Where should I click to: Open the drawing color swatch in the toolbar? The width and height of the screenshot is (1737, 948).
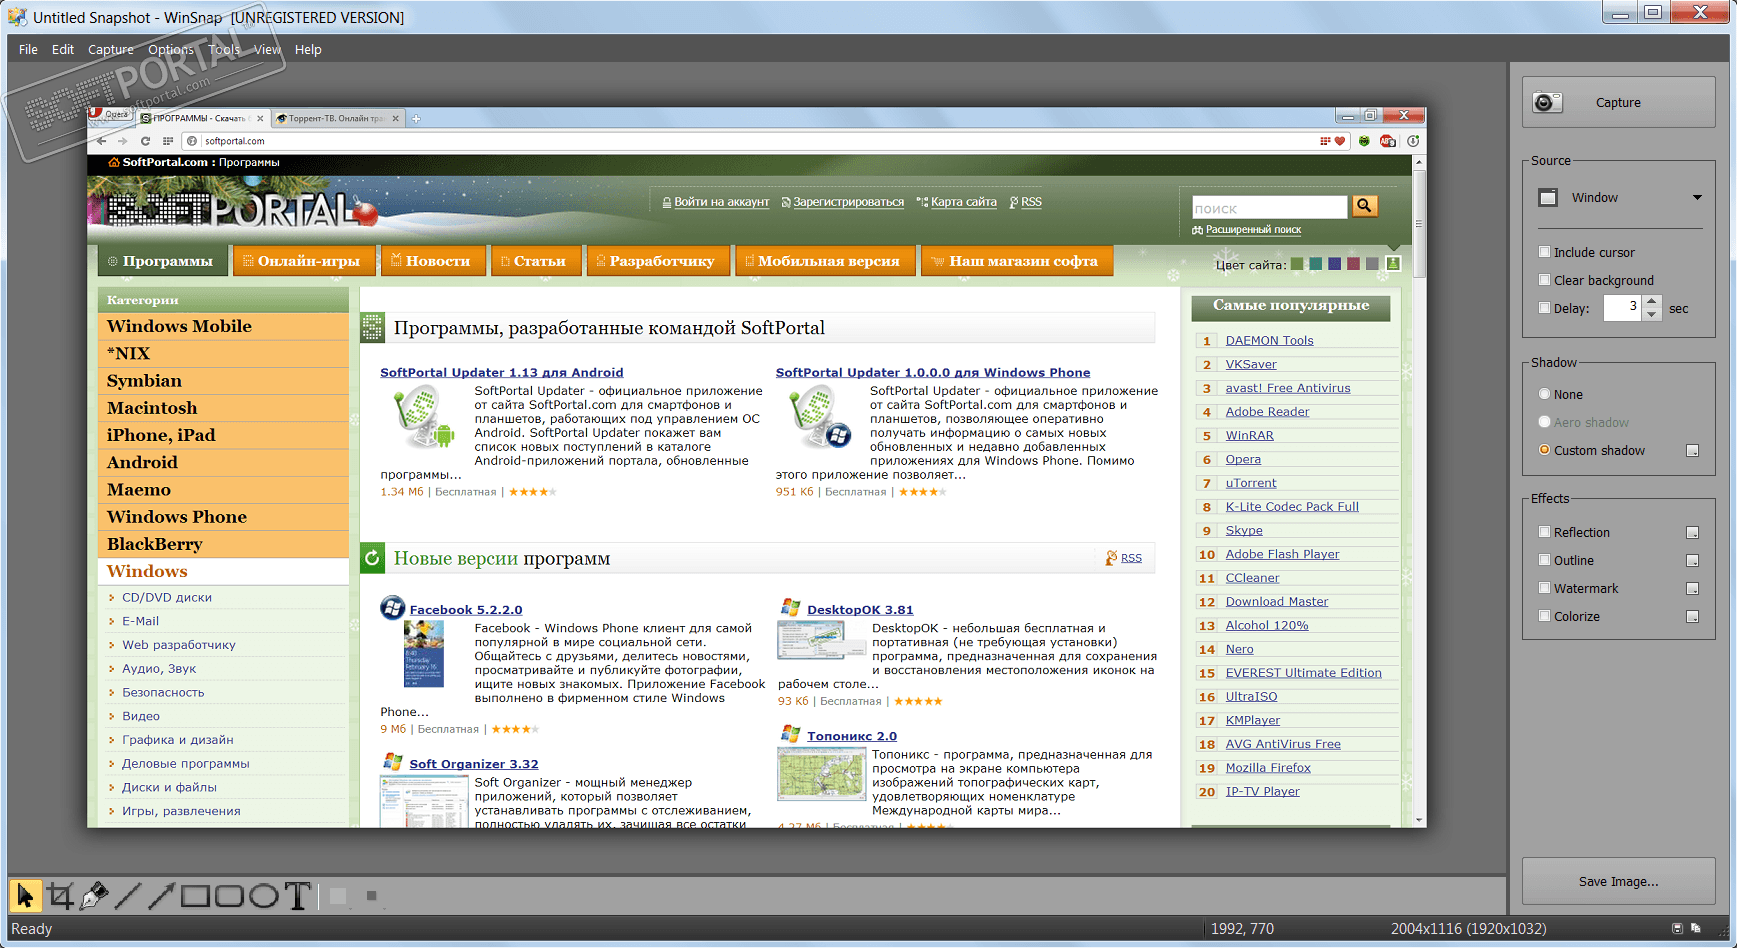338,896
